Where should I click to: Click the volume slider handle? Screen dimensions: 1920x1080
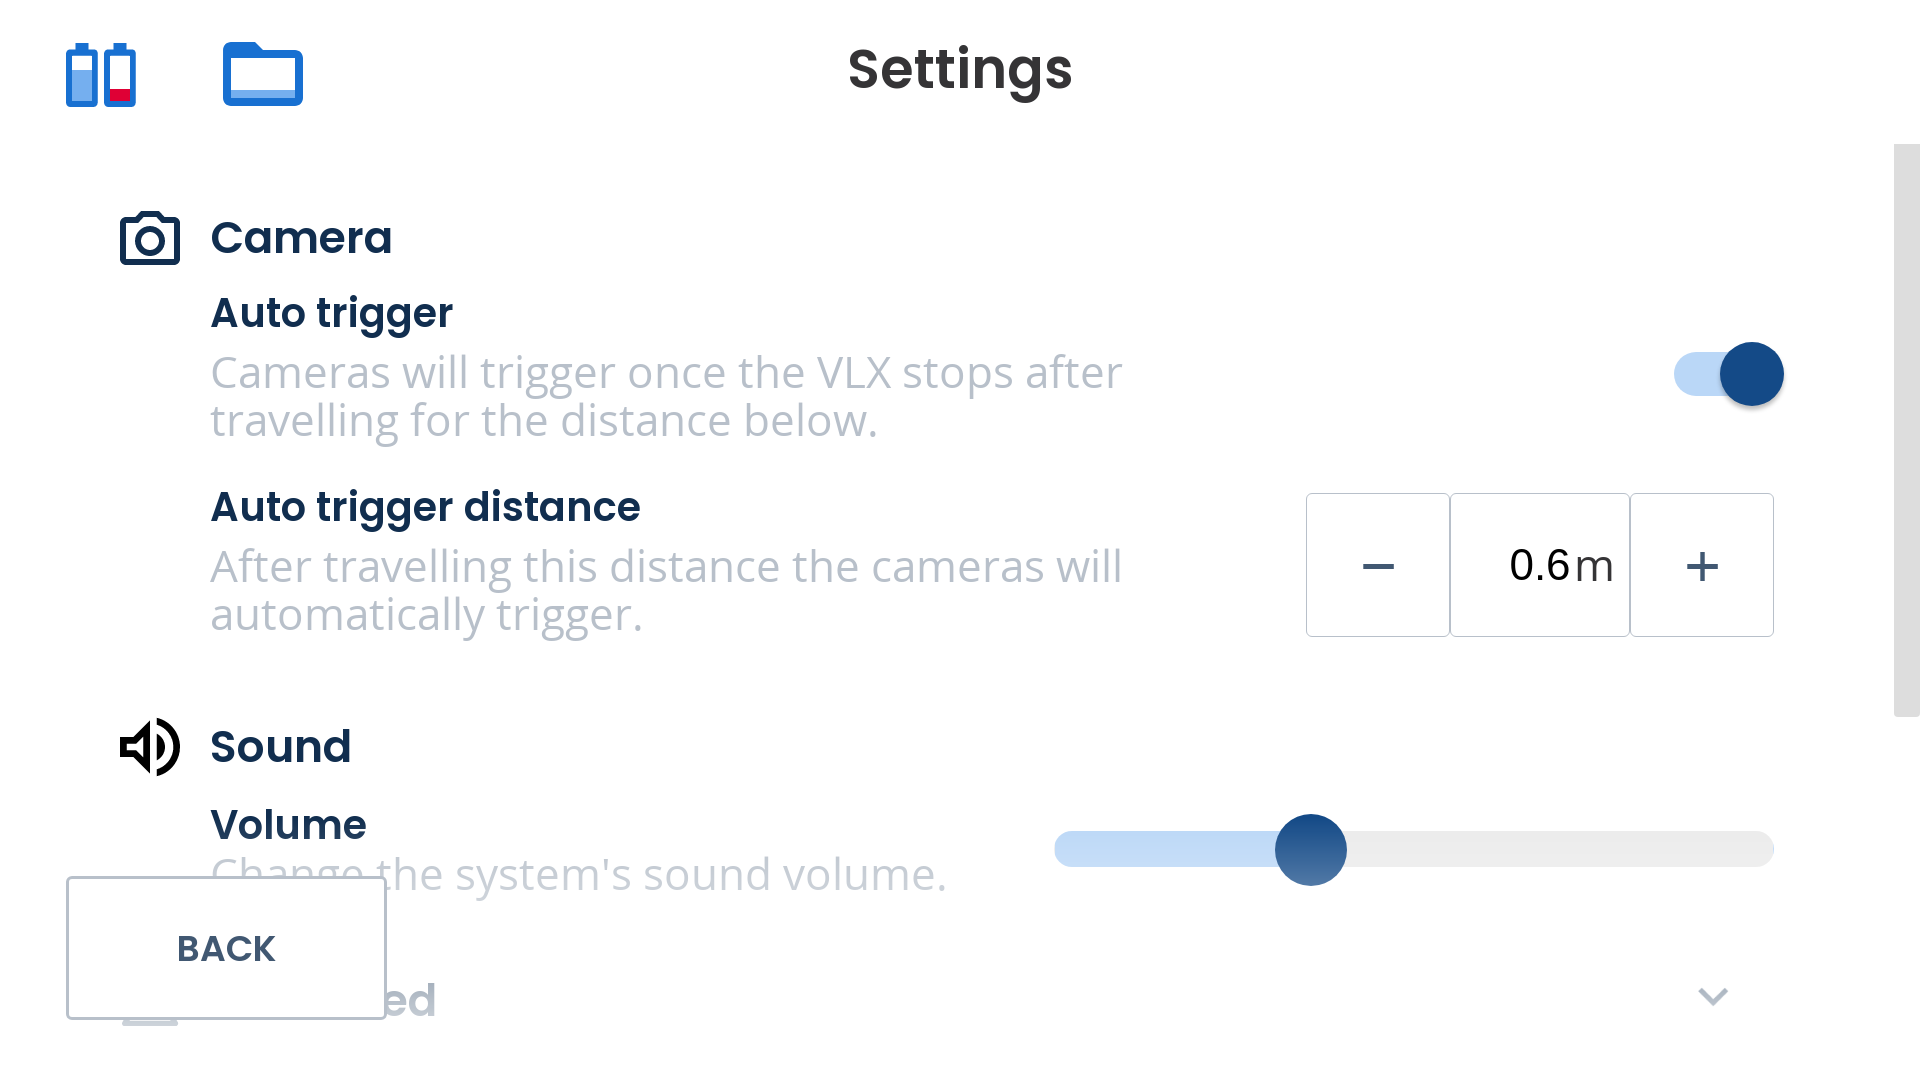coord(1311,850)
